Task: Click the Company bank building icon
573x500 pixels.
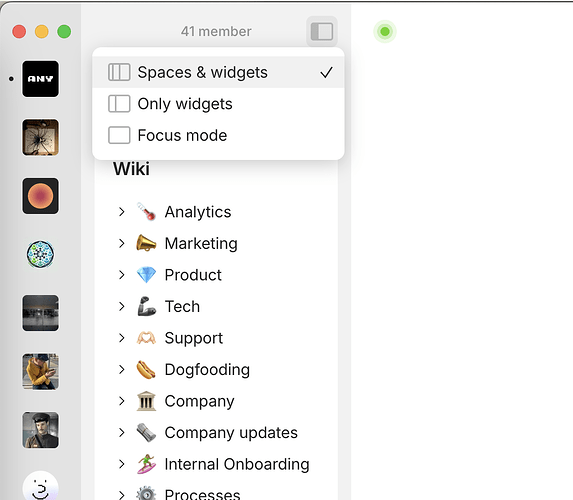Action: click(x=146, y=401)
